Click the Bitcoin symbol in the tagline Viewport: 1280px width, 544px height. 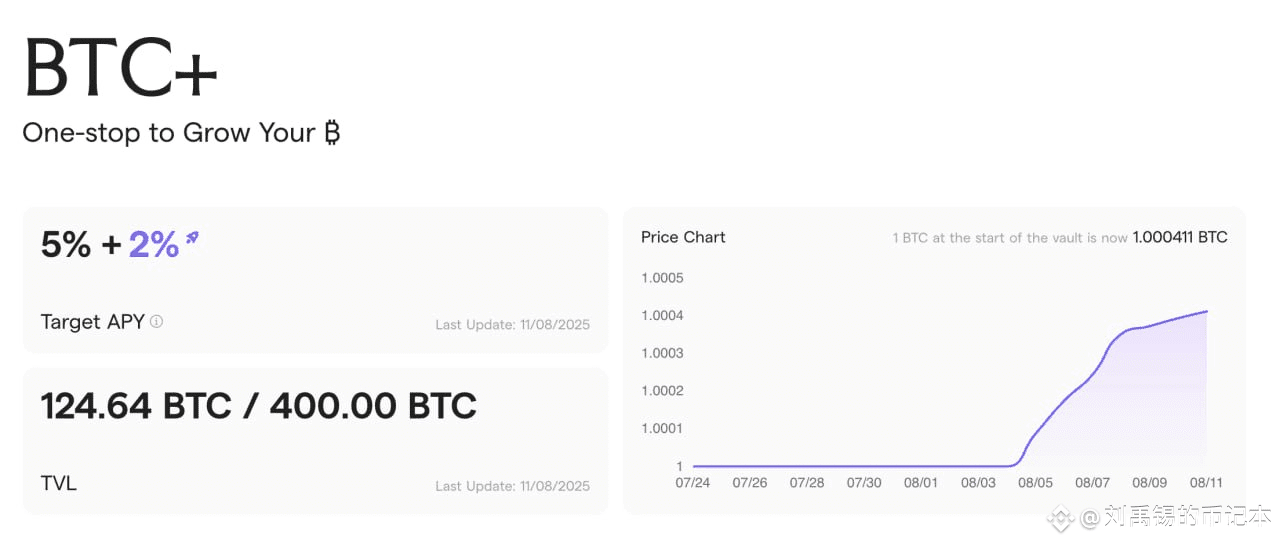pos(332,132)
